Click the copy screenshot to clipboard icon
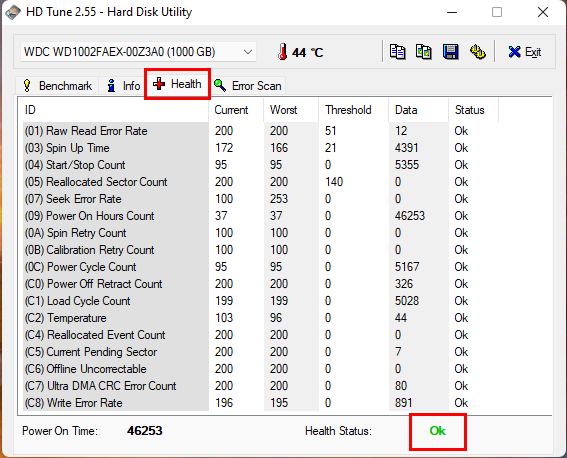567x458 pixels. point(424,52)
